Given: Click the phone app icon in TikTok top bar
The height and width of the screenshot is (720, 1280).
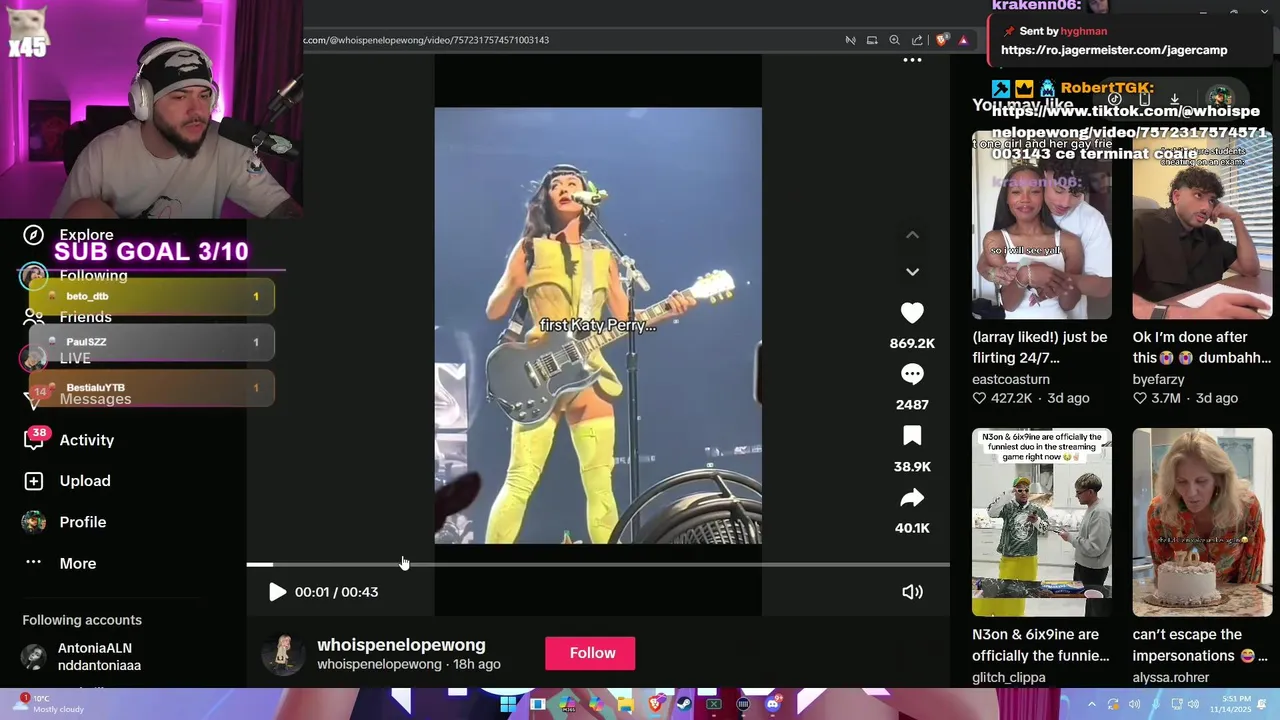Looking at the screenshot, I should [1145, 99].
